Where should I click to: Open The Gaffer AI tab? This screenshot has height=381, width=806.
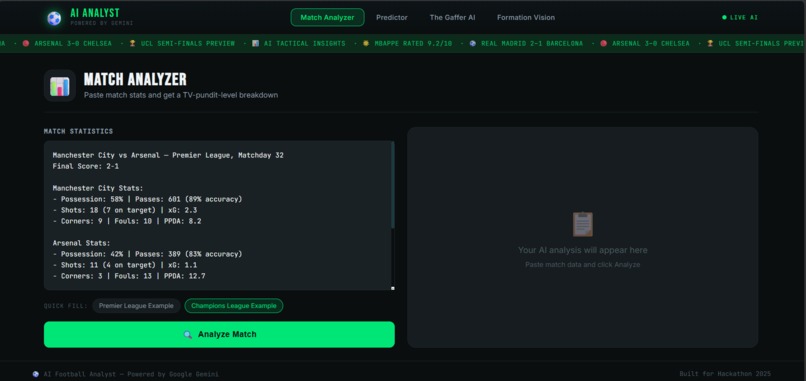tap(452, 17)
